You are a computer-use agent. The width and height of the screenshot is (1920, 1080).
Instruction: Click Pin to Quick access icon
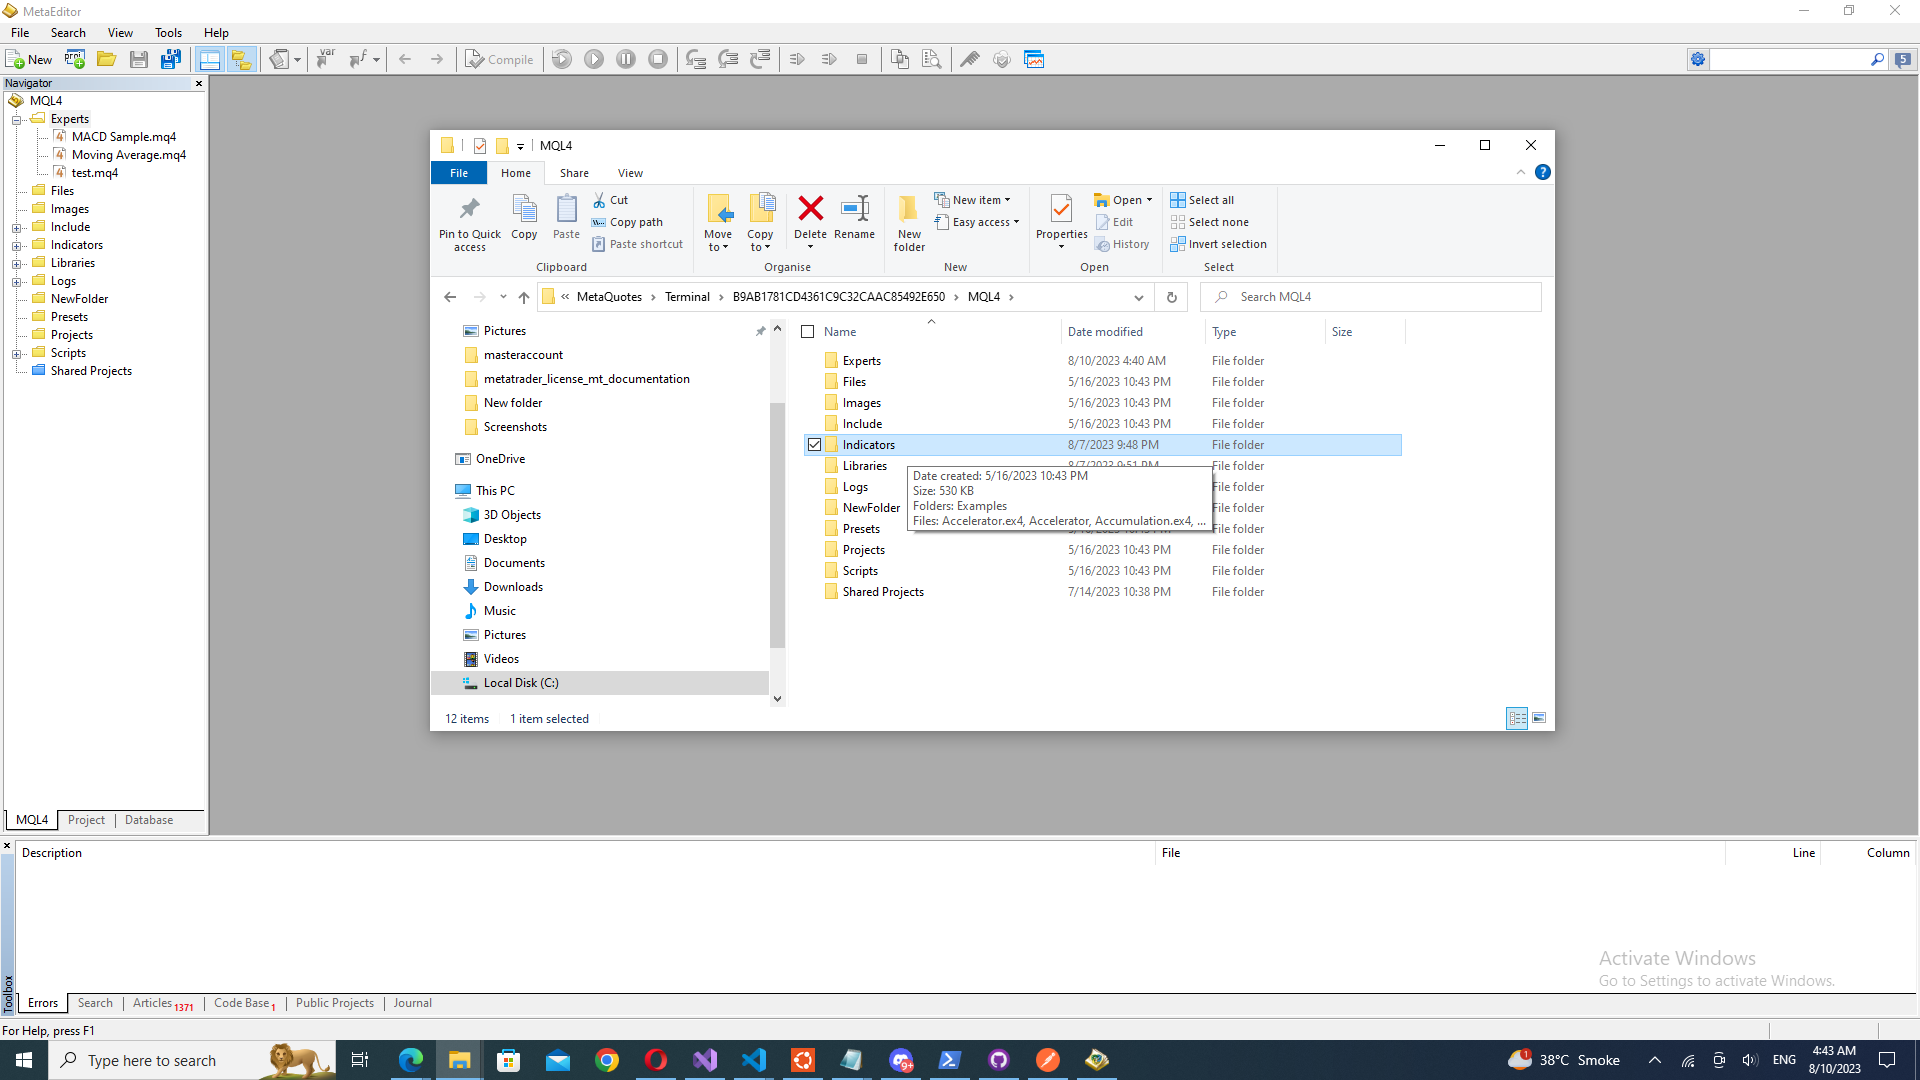[469, 222]
